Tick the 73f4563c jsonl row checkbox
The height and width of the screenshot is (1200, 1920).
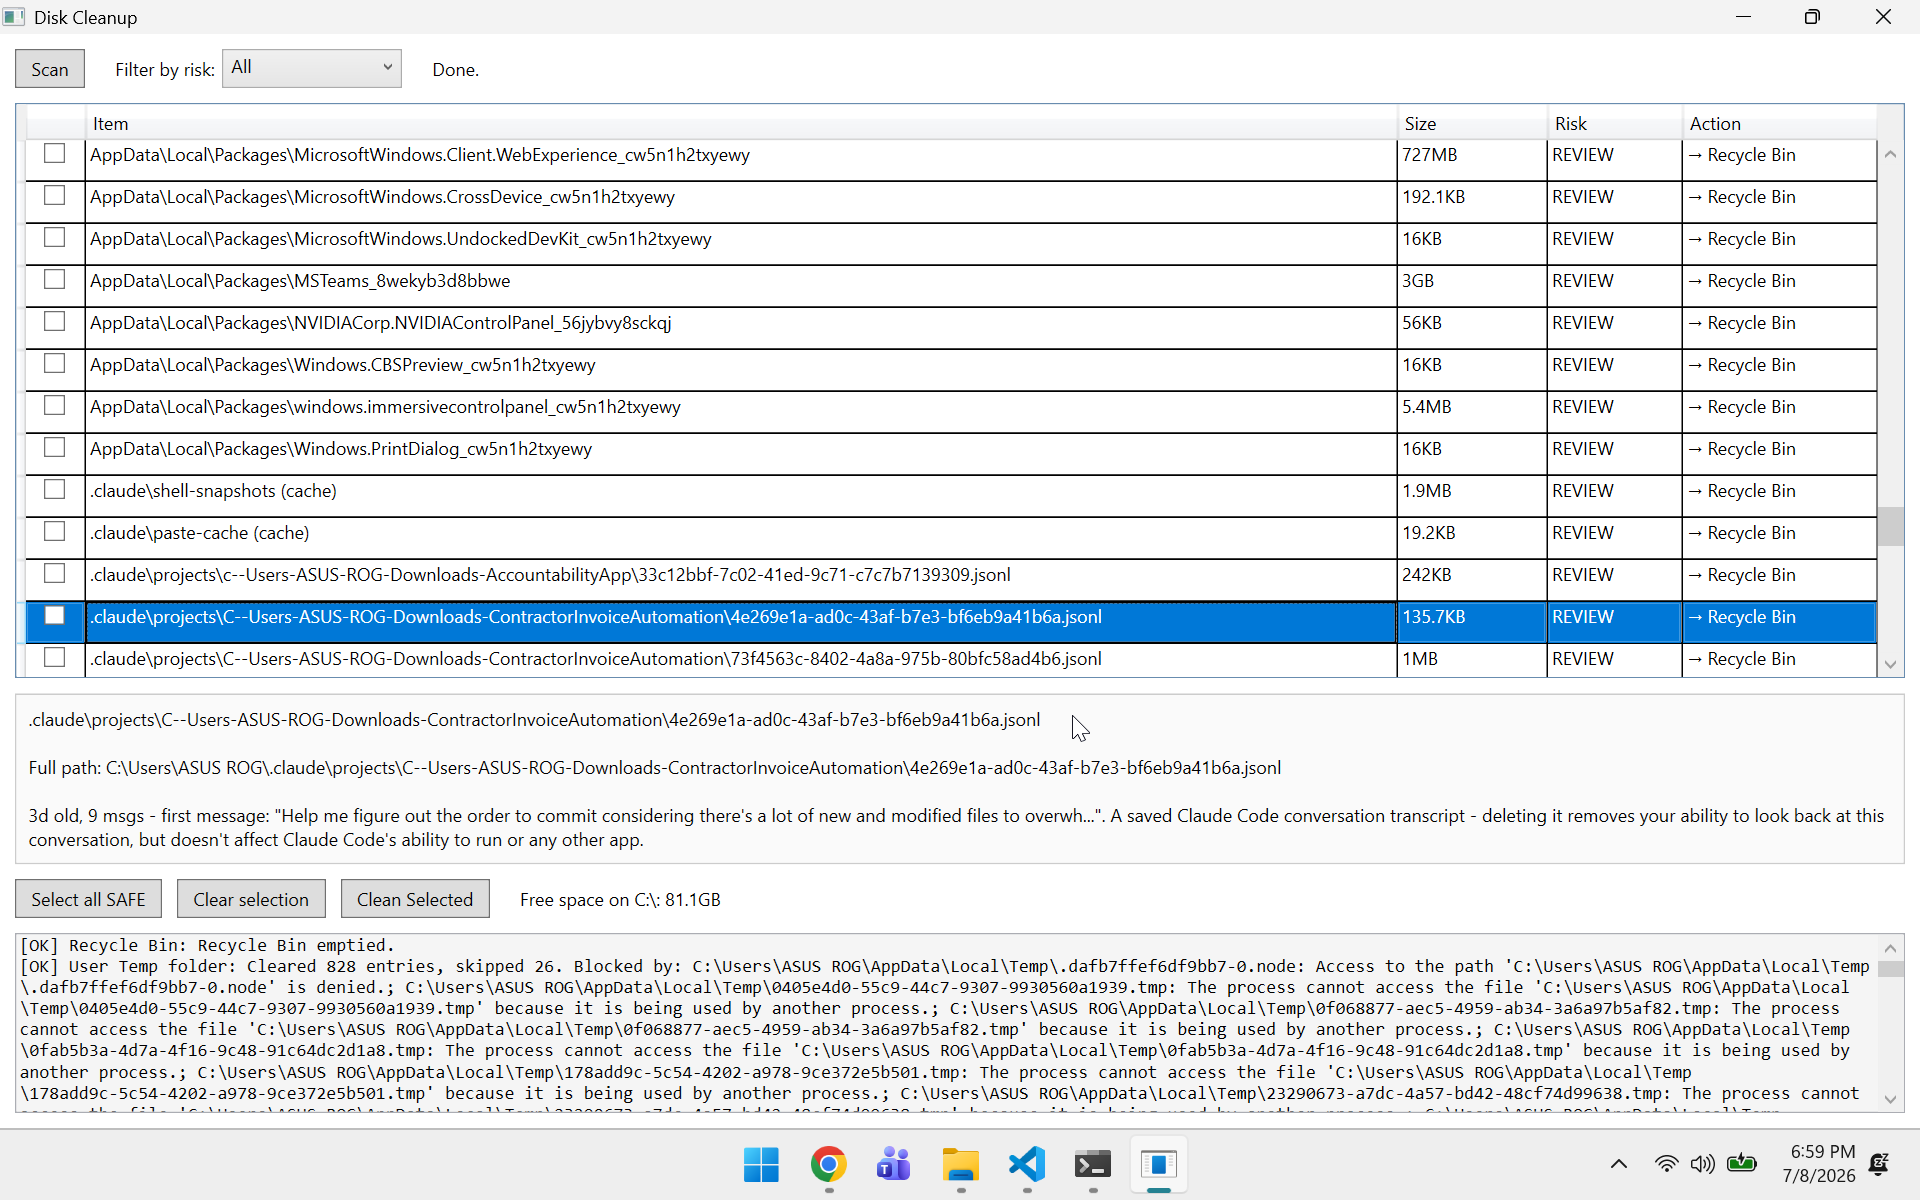pos(55,657)
